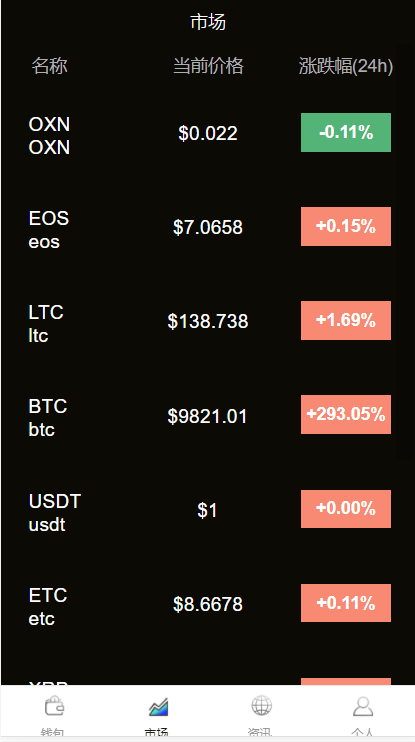The height and width of the screenshot is (742, 415).
Task: Open the news globe icon
Action: (261, 706)
